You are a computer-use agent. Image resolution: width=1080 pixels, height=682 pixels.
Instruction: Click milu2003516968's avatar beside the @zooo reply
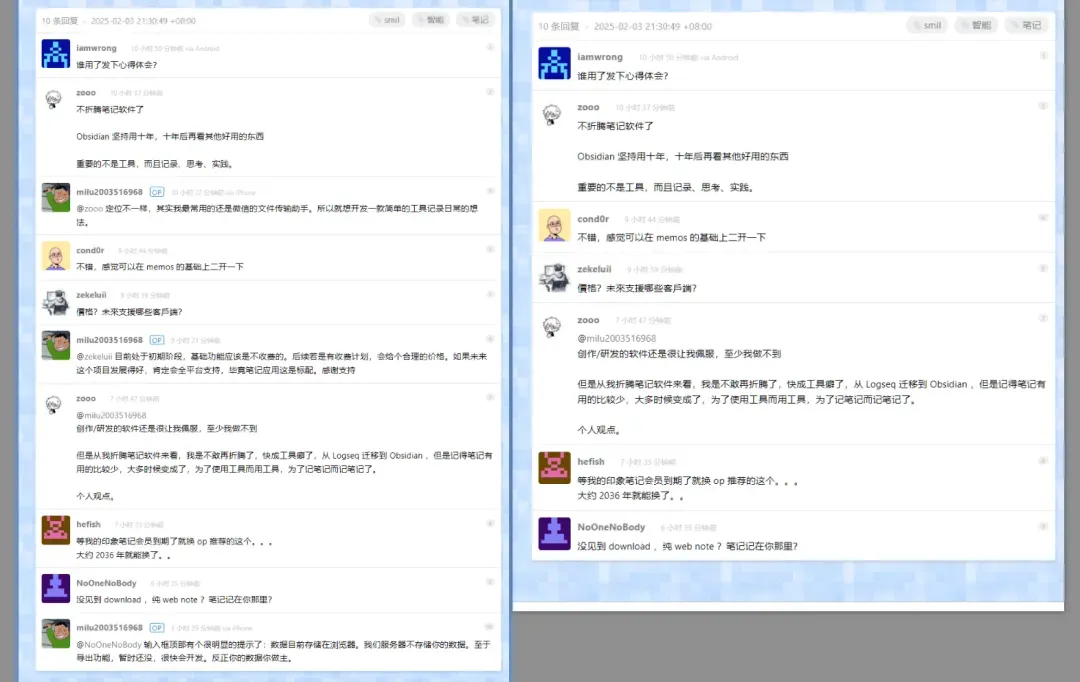click(x=56, y=198)
